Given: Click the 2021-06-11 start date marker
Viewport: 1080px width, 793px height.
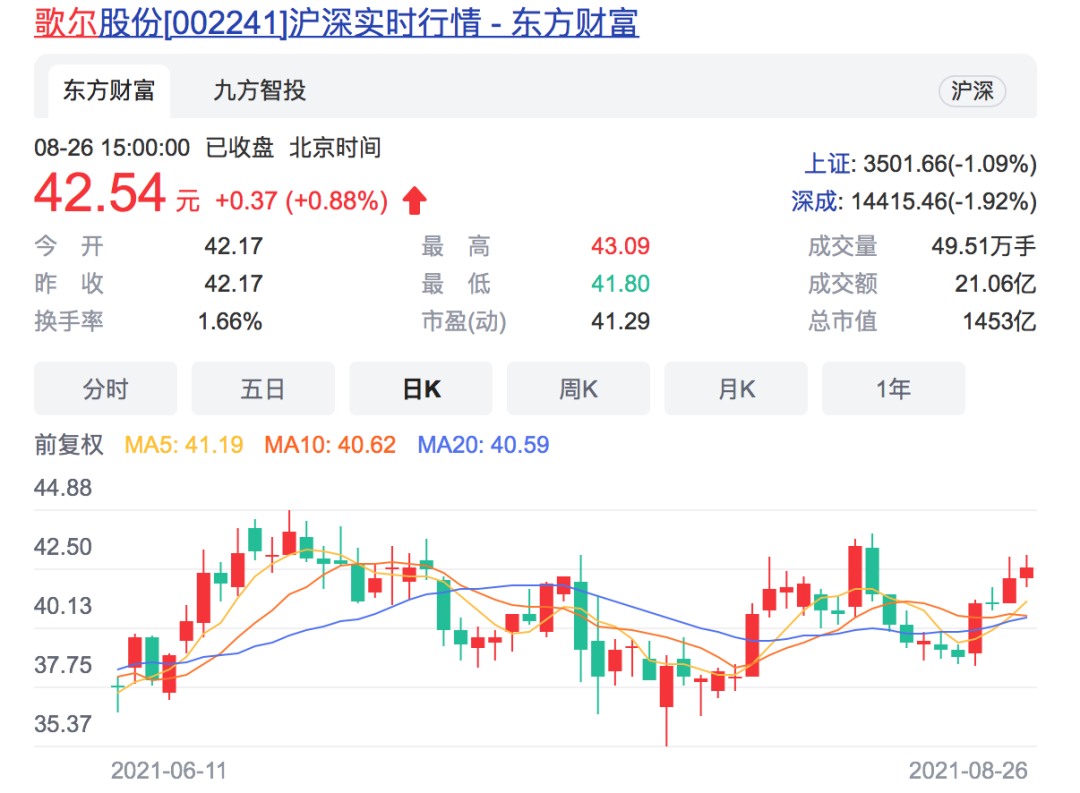Looking at the screenshot, I should (169, 771).
